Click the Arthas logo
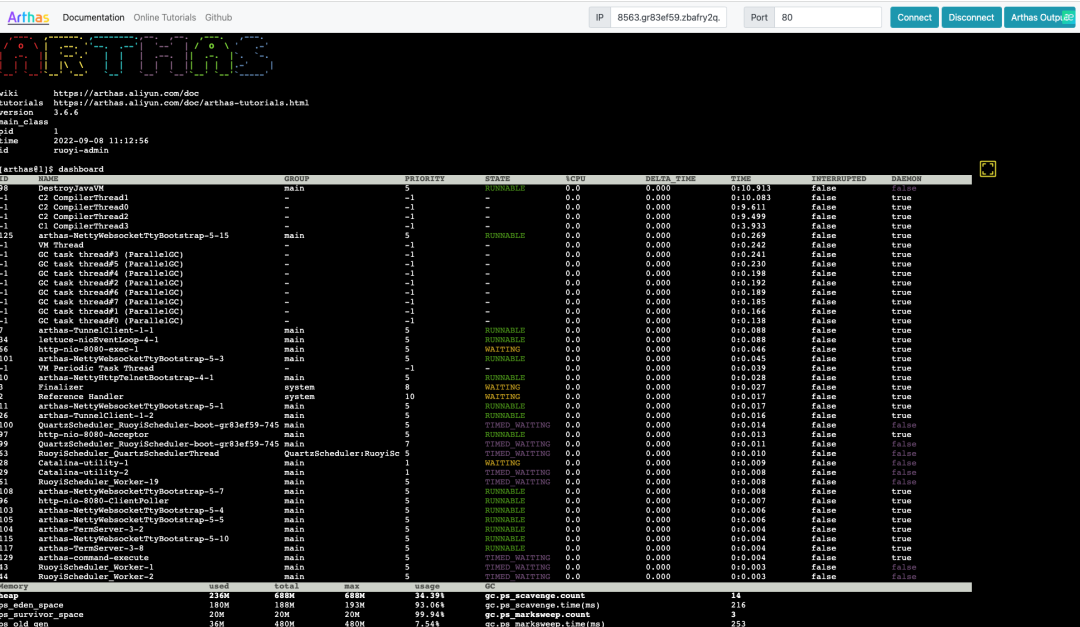 click(x=28, y=17)
